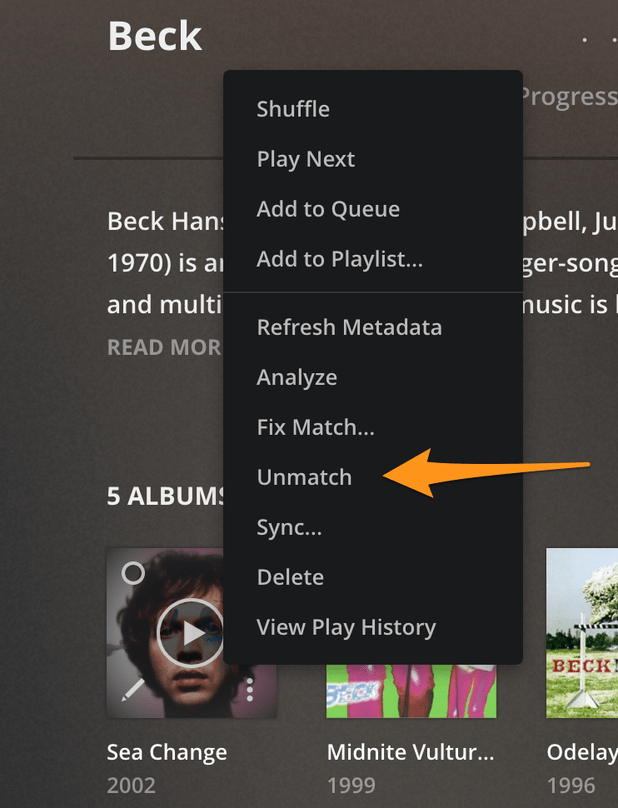Select Delete from the menu

point(373,577)
